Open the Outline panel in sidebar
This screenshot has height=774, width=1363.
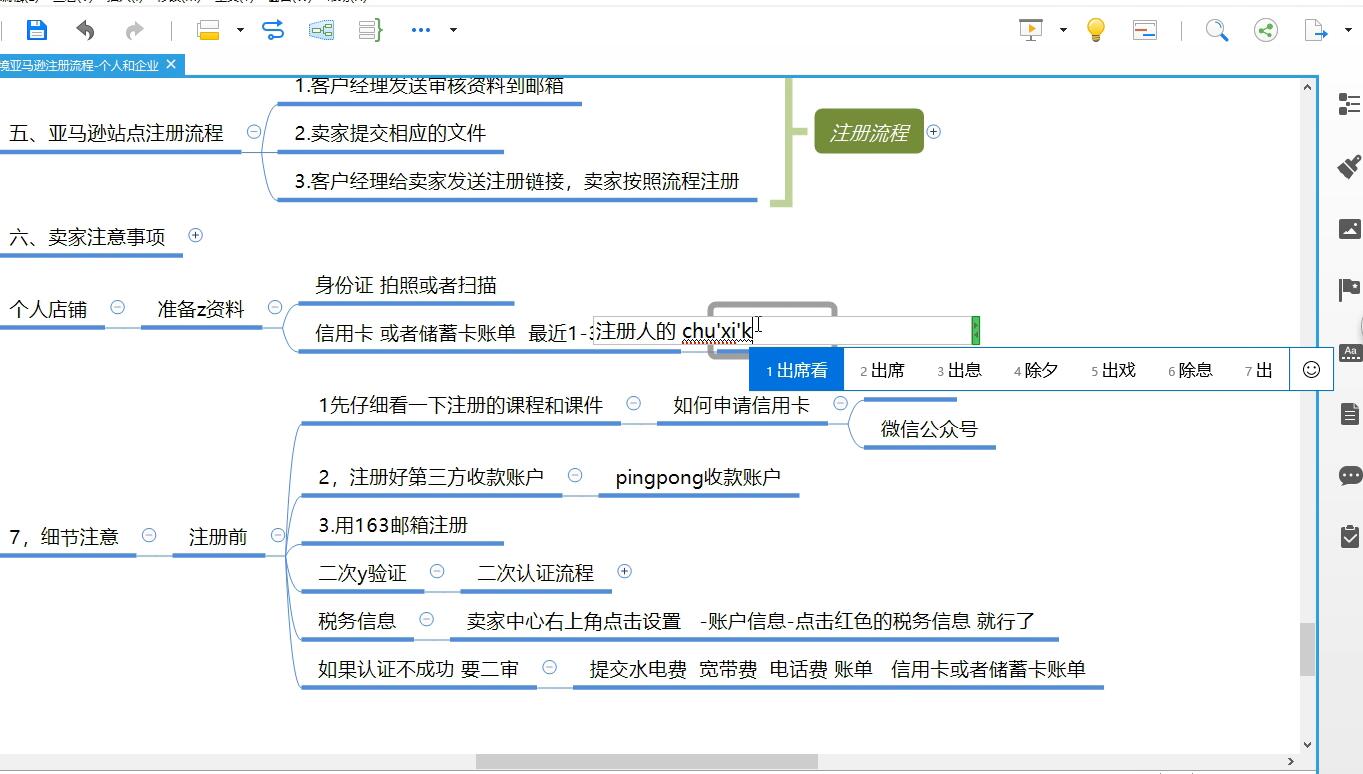point(1349,104)
